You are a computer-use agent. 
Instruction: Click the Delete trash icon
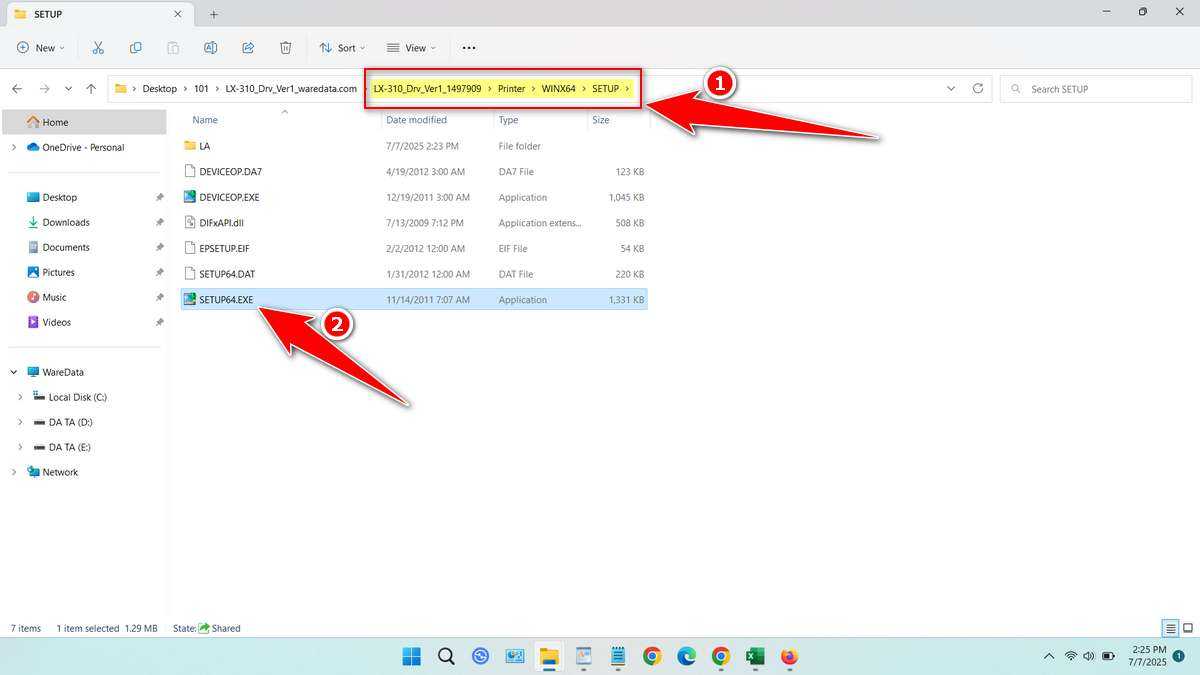pyautogui.click(x=285, y=48)
